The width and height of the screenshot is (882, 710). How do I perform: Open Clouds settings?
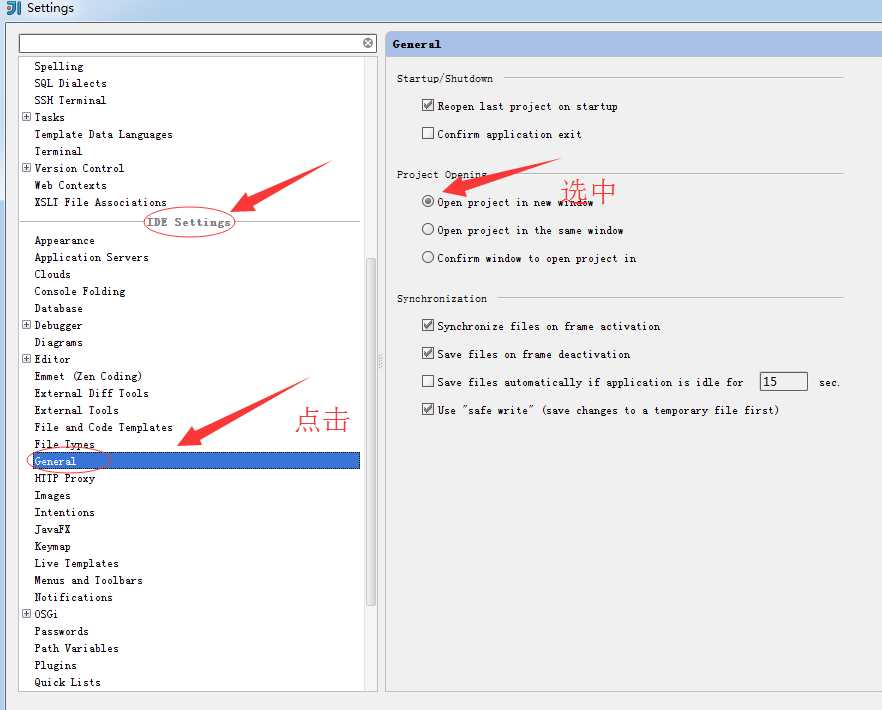pyautogui.click(x=53, y=274)
